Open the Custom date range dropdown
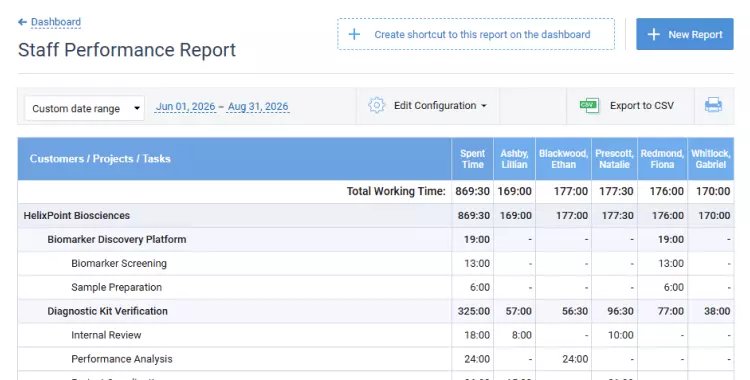 pyautogui.click(x=85, y=108)
